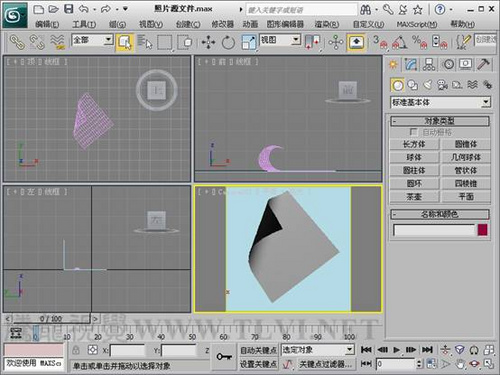Select the Move tool
This screenshot has height=375, width=500.
click(209, 42)
